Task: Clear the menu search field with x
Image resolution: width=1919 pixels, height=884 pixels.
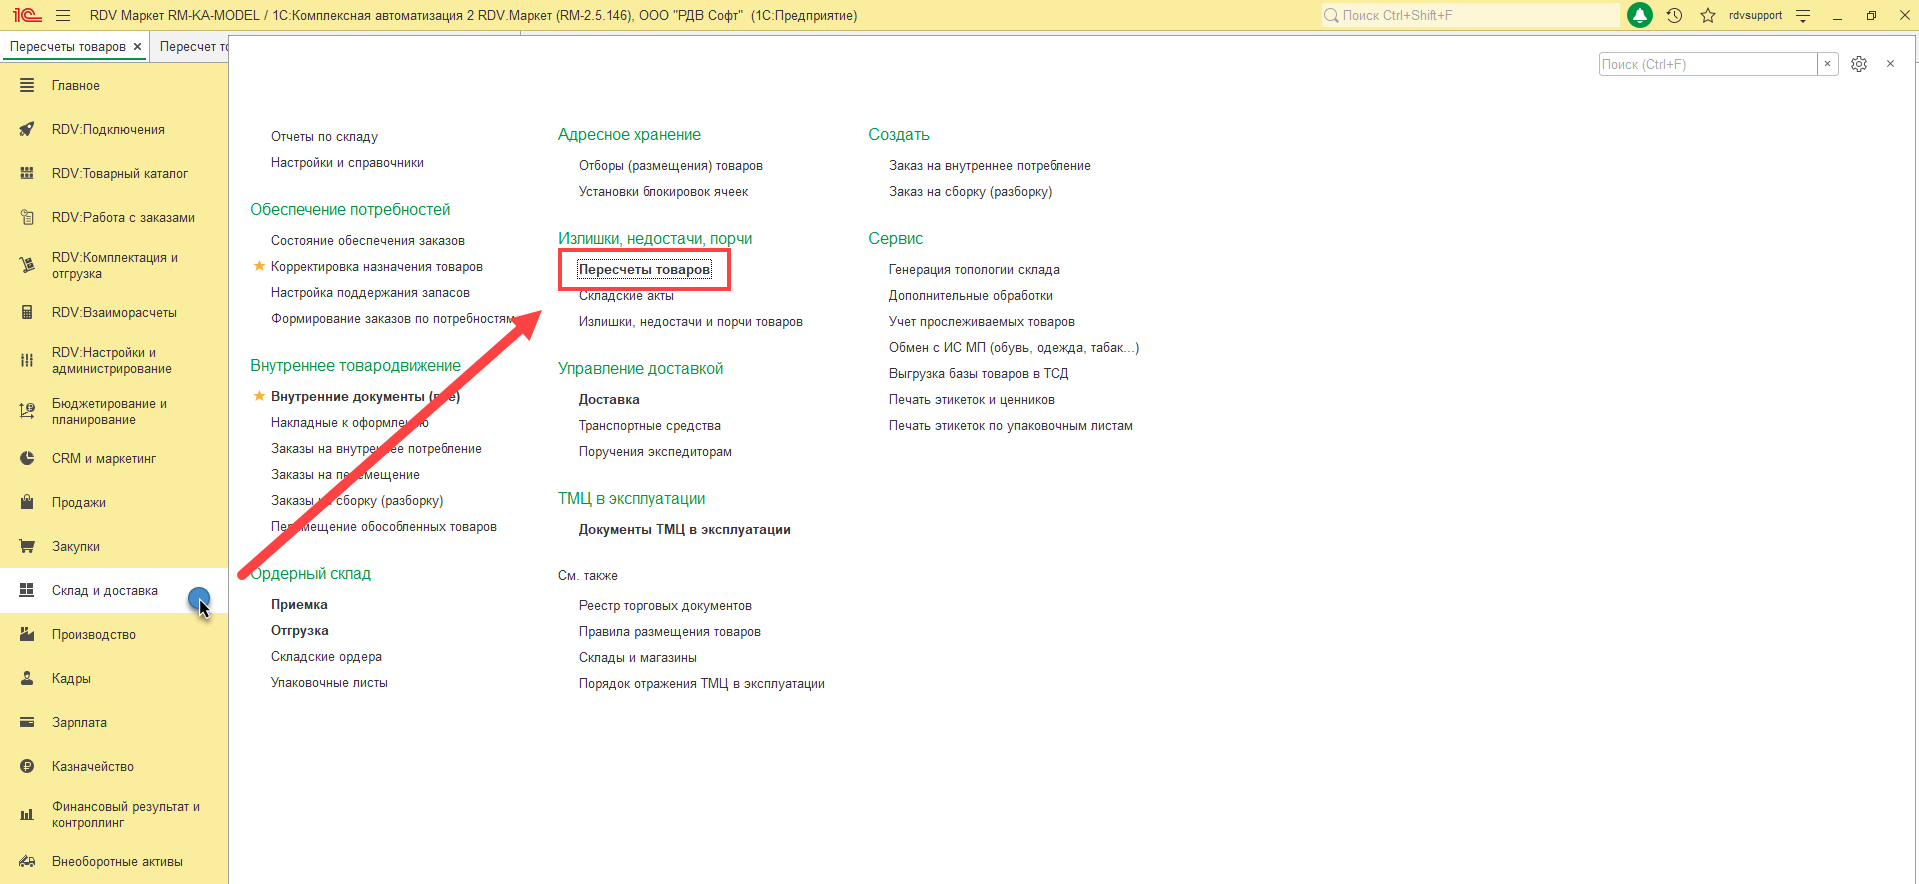Action: click(x=1827, y=64)
